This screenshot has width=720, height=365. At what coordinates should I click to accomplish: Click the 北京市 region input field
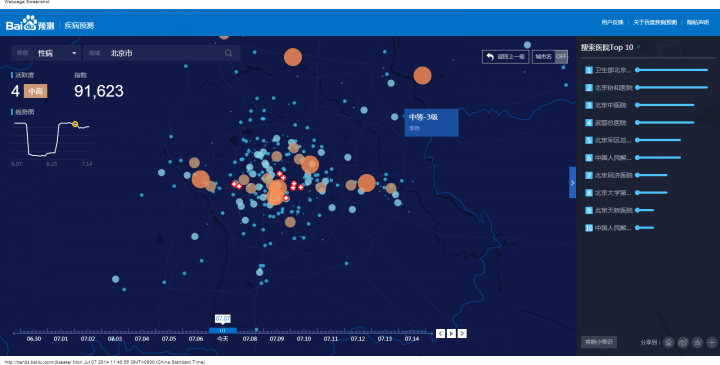[x=162, y=53]
